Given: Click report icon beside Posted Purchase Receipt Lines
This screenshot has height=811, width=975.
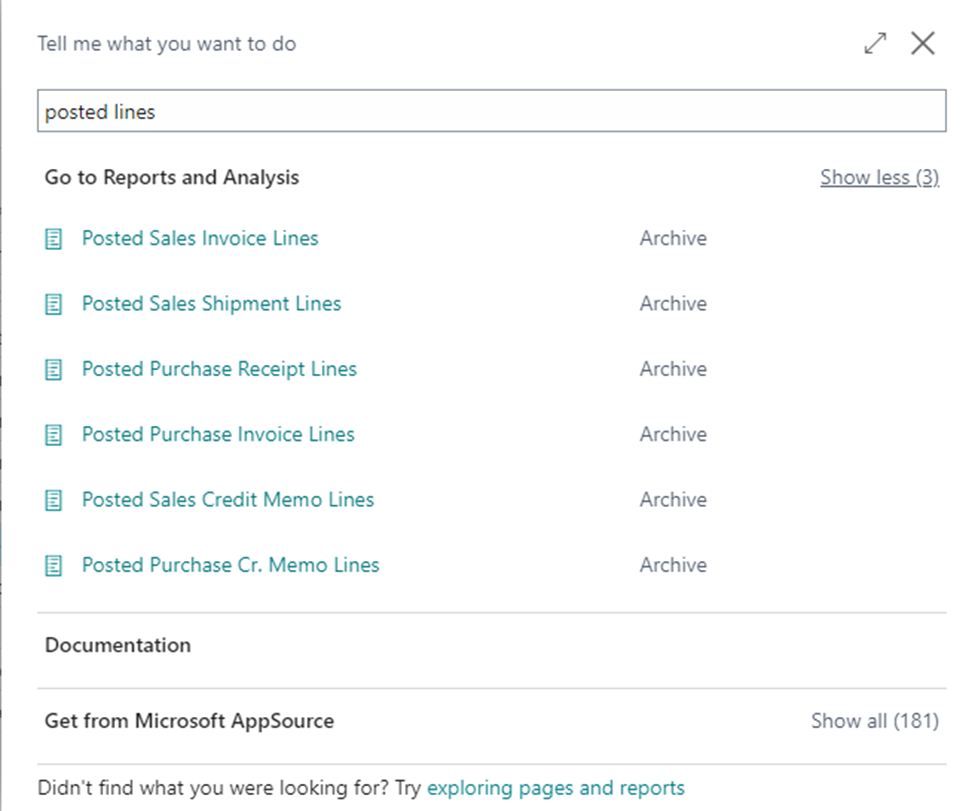Looking at the screenshot, I should click(54, 370).
